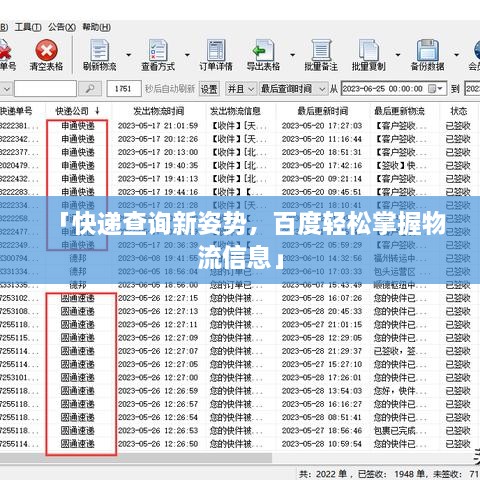Image resolution: width=480 pixels, height=480 pixels.
Task: Open the calendar picker in the 从 date field
Action: (436, 89)
